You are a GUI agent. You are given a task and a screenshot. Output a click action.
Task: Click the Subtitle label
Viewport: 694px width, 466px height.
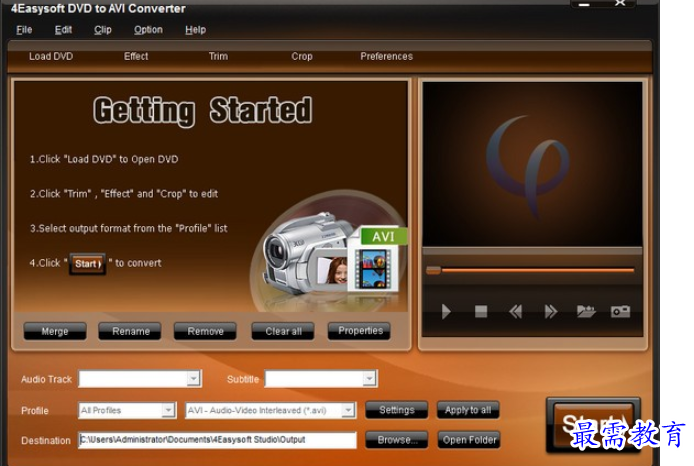click(243, 379)
